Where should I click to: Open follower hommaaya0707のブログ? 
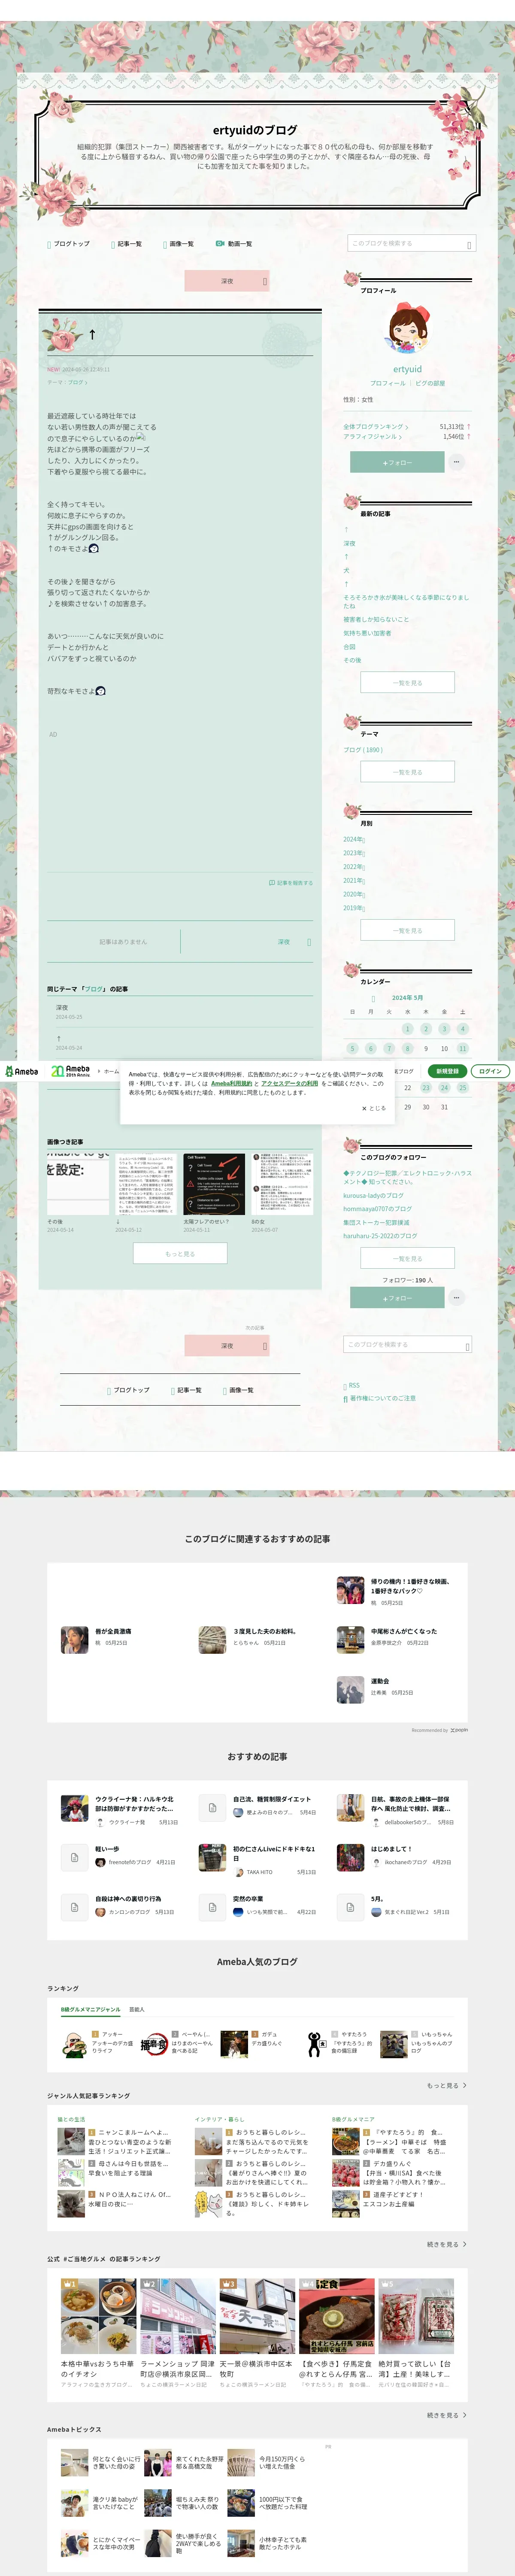pyautogui.click(x=378, y=1209)
